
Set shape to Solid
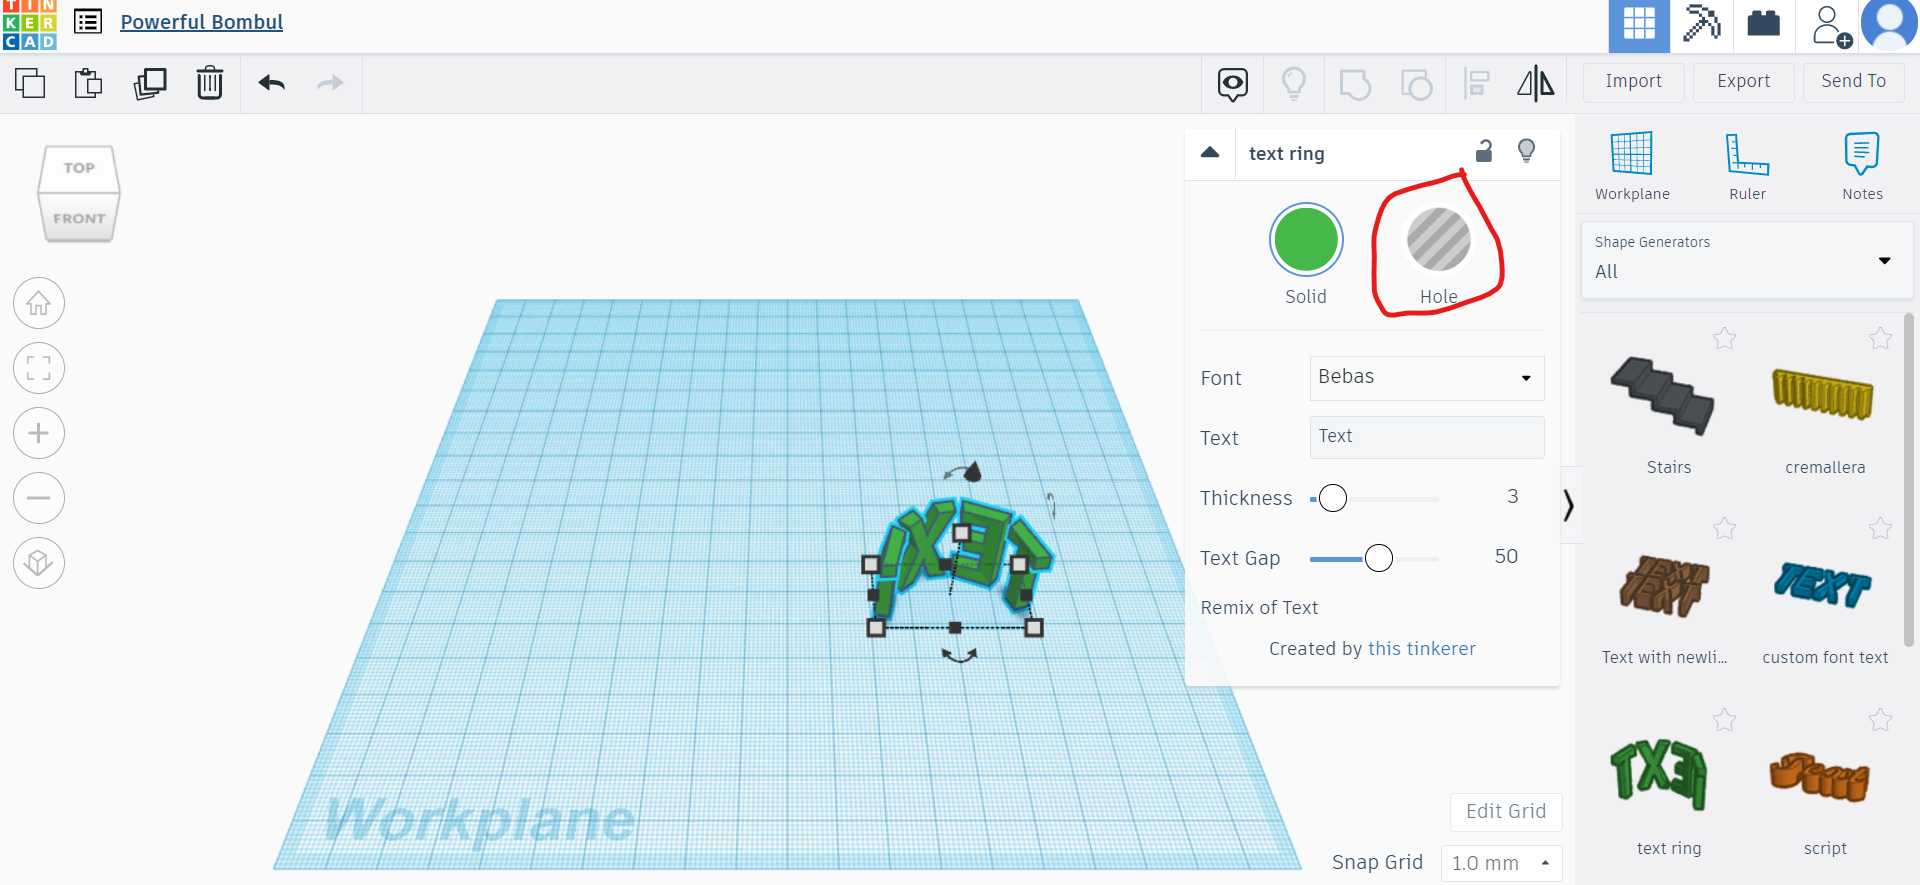click(1306, 240)
